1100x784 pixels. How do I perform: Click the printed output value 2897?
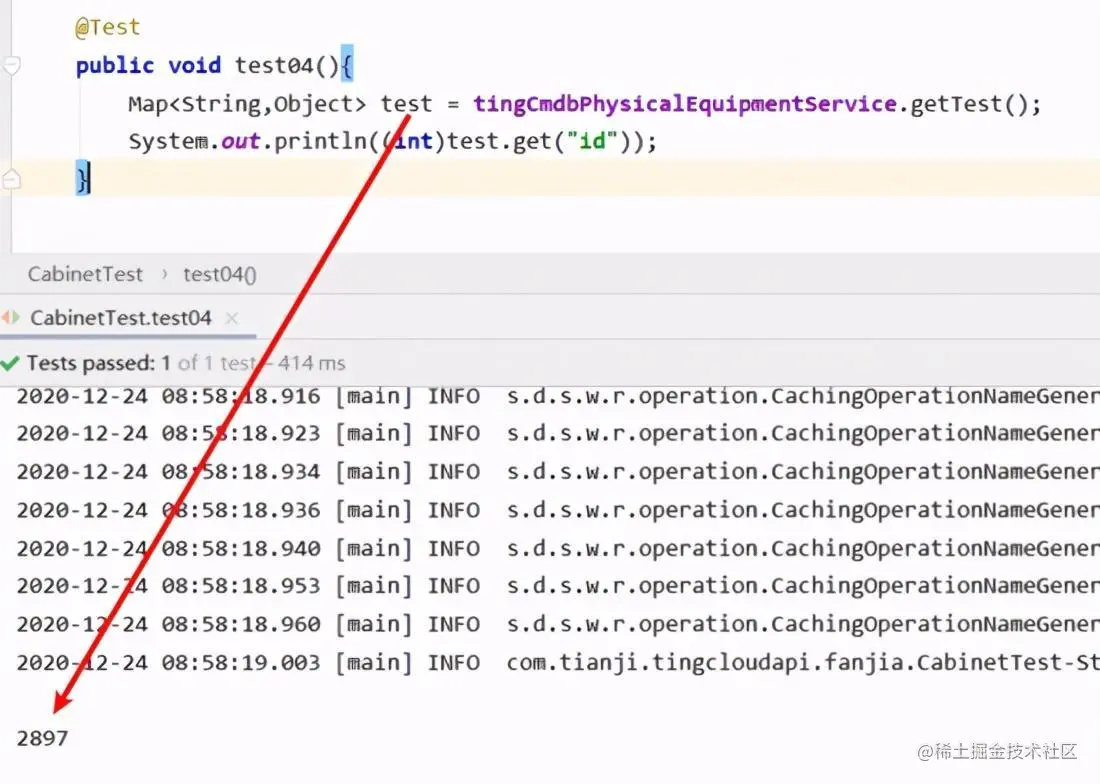42,738
